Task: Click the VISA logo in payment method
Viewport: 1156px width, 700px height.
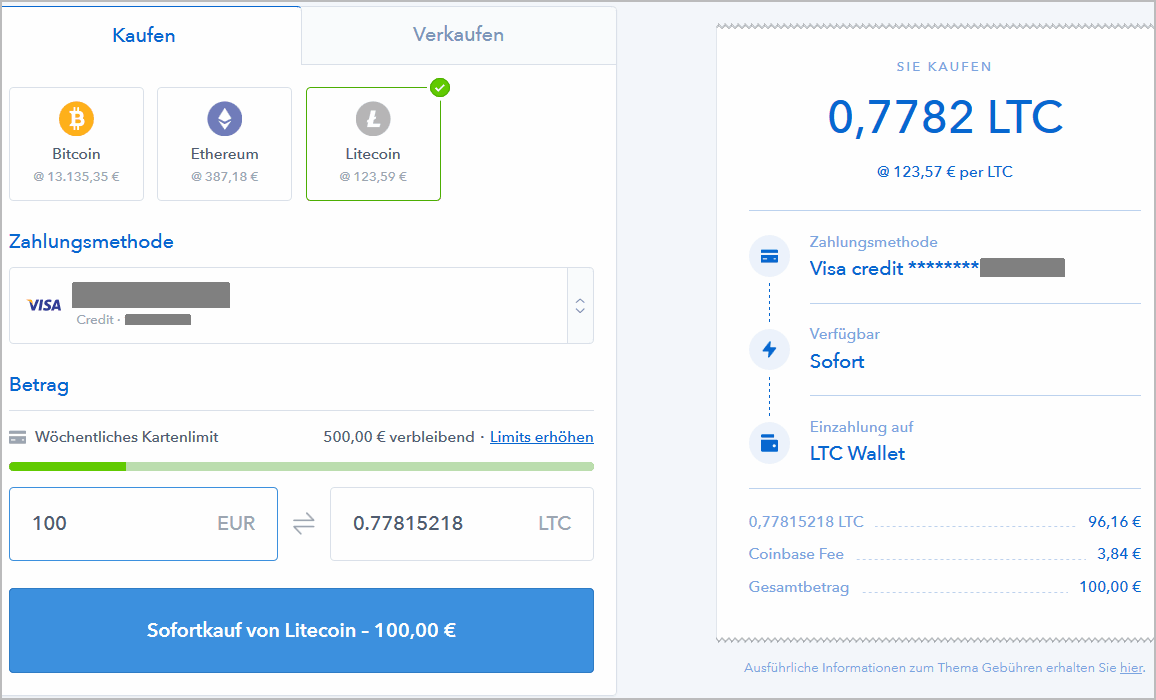Action: point(44,305)
